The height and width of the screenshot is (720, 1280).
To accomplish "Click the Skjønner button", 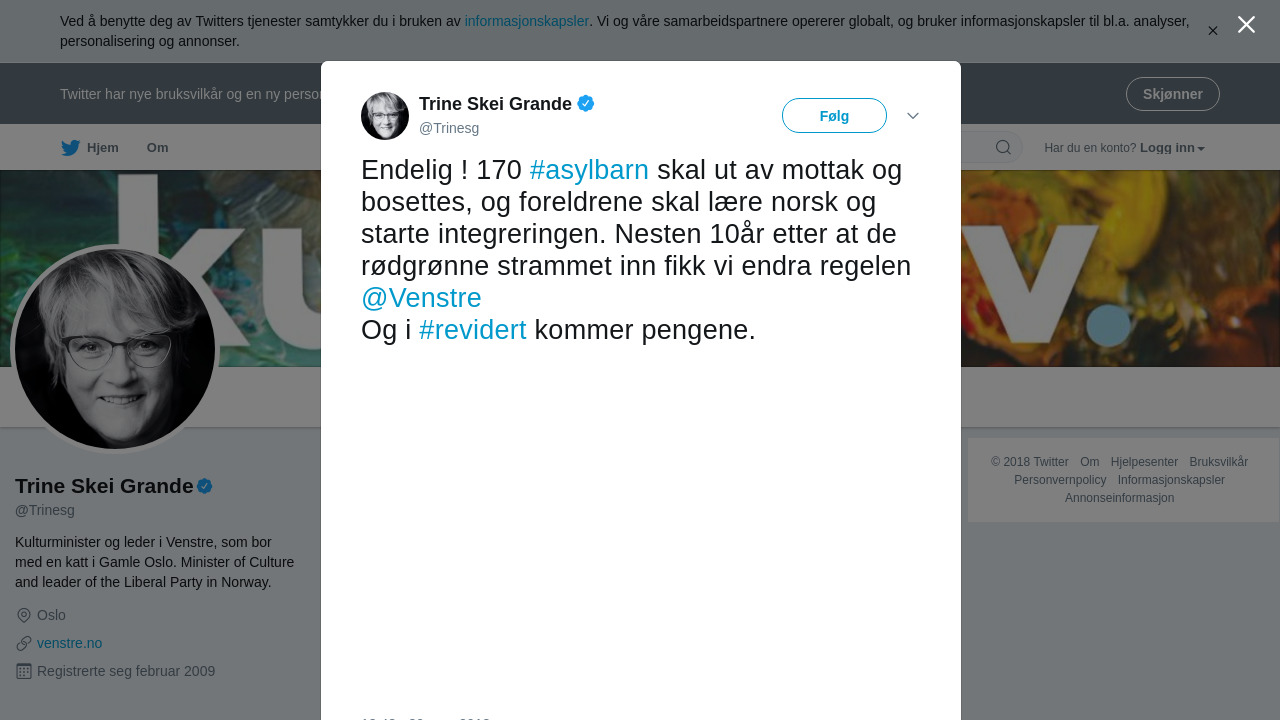I will point(1173,94).
